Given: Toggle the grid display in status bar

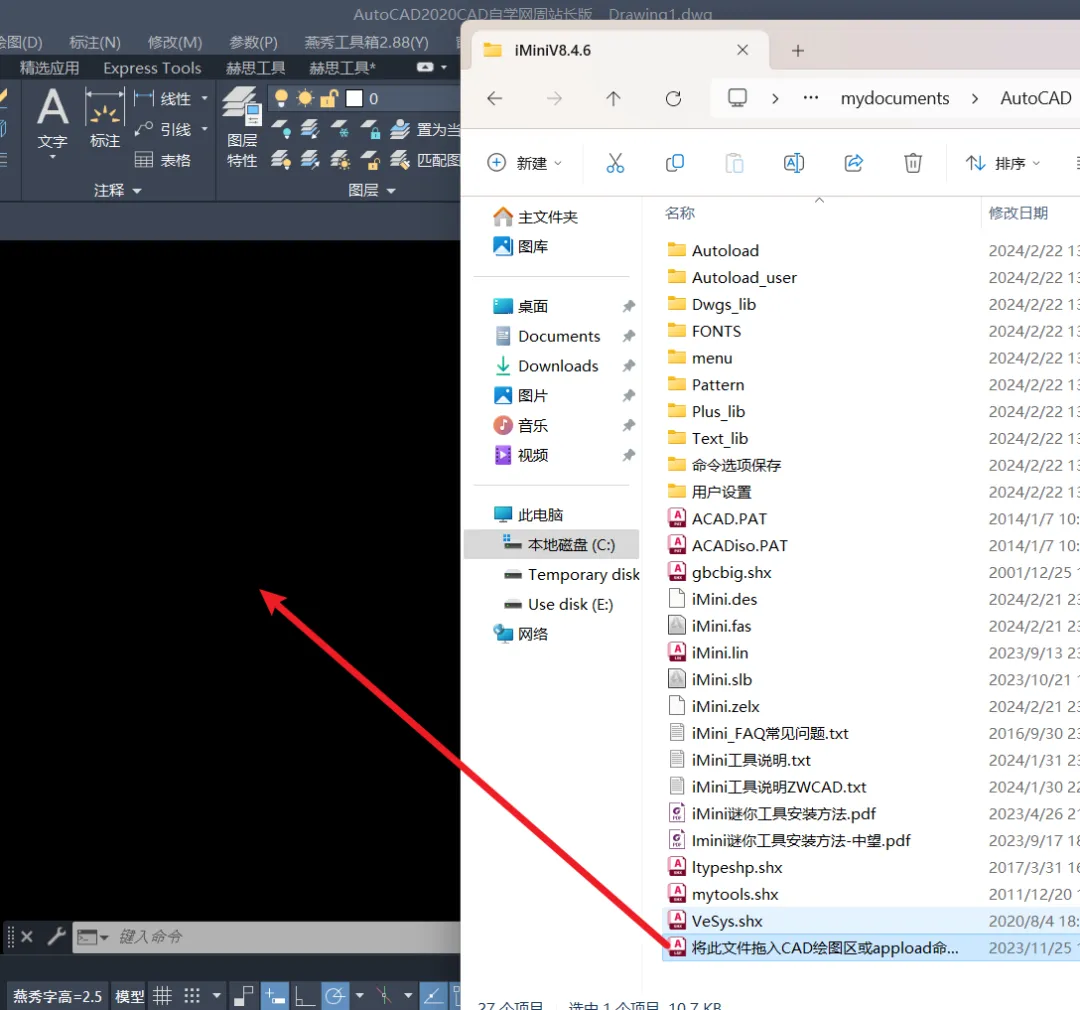Looking at the screenshot, I should click(163, 996).
